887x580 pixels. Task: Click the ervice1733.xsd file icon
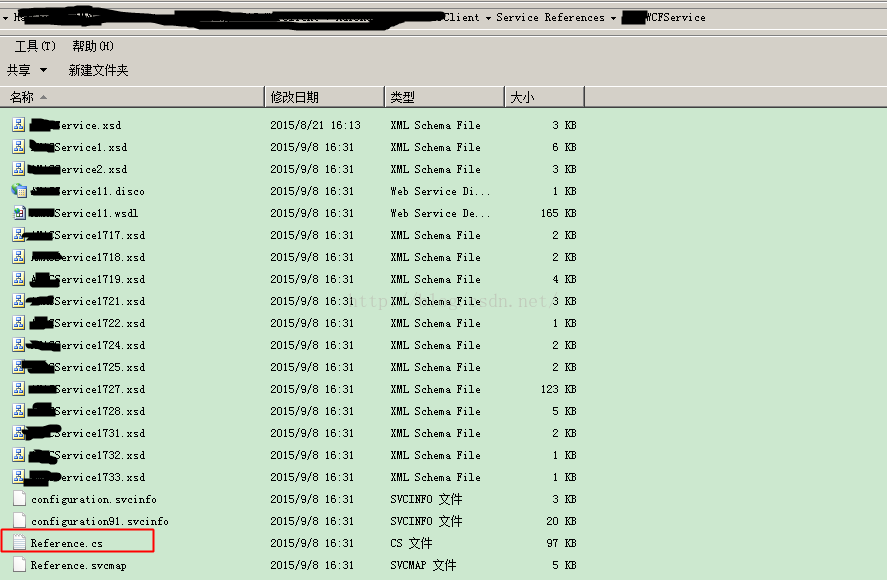pos(19,478)
